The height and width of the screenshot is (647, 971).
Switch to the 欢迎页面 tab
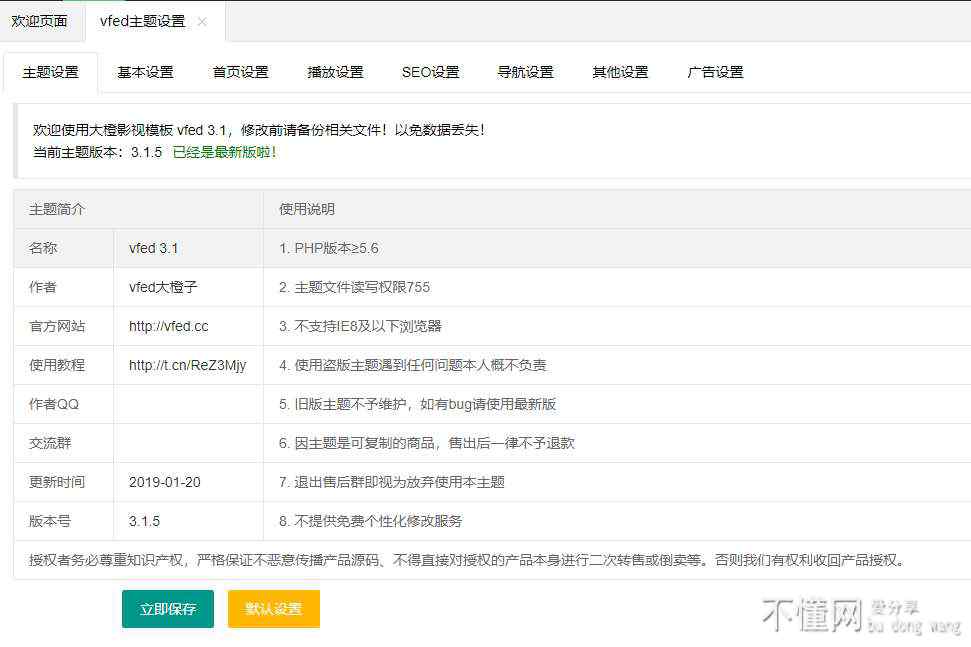click(x=40, y=21)
